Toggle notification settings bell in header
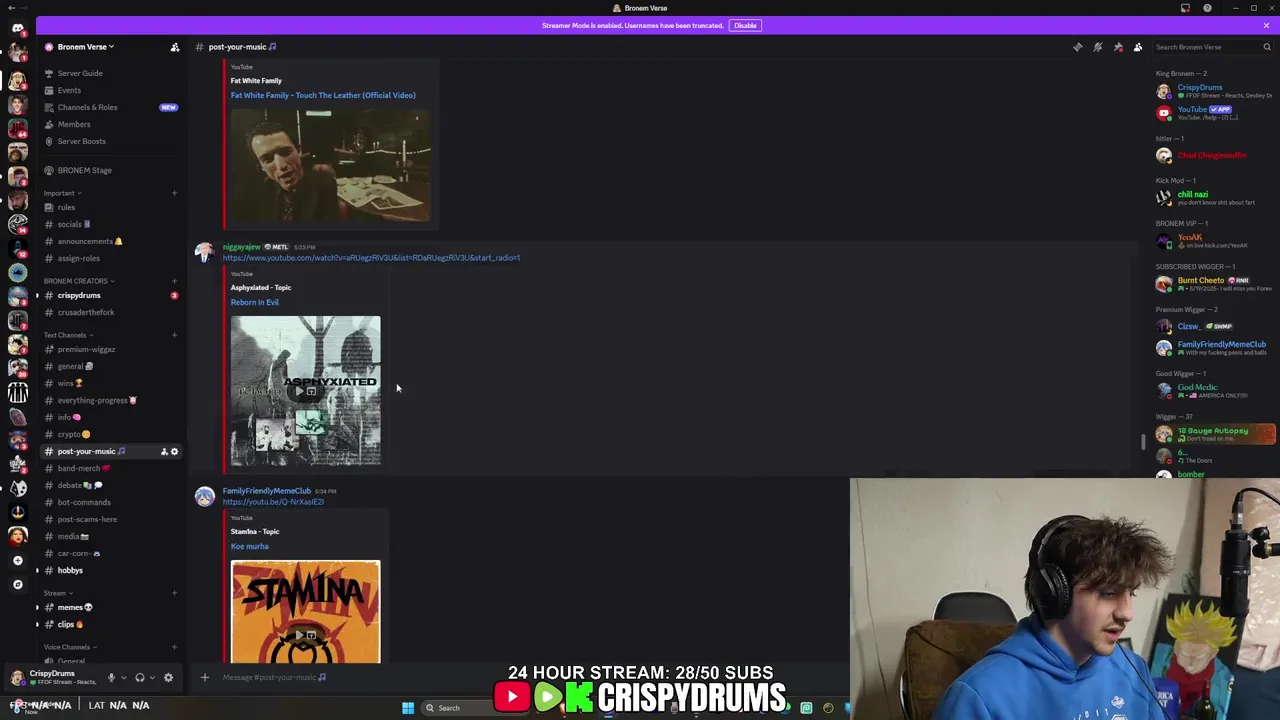Viewport: 1280px width, 720px height. [x=1097, y=47]
